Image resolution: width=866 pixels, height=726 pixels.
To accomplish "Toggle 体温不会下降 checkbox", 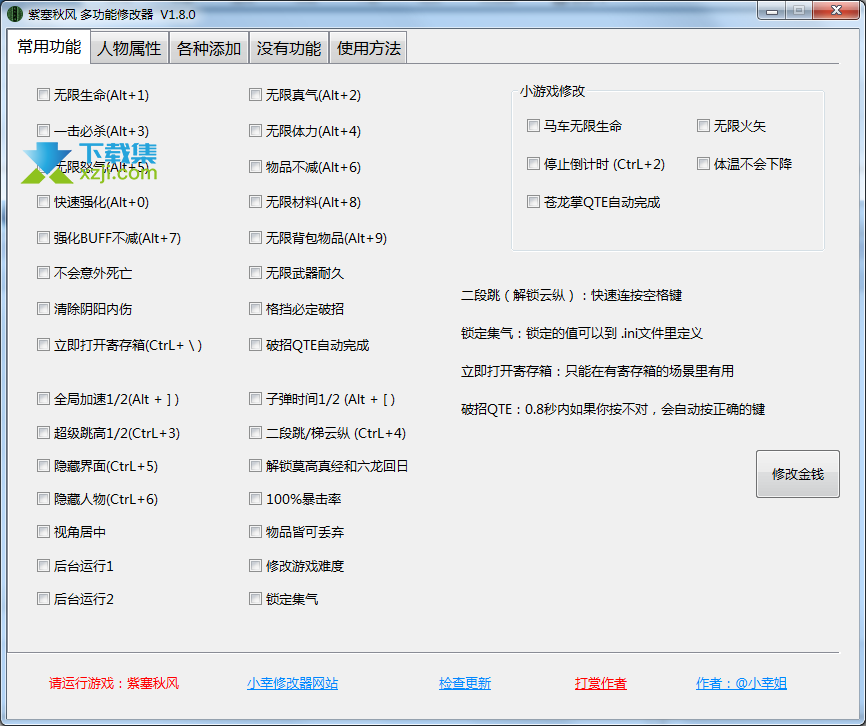I will (703, 164).
